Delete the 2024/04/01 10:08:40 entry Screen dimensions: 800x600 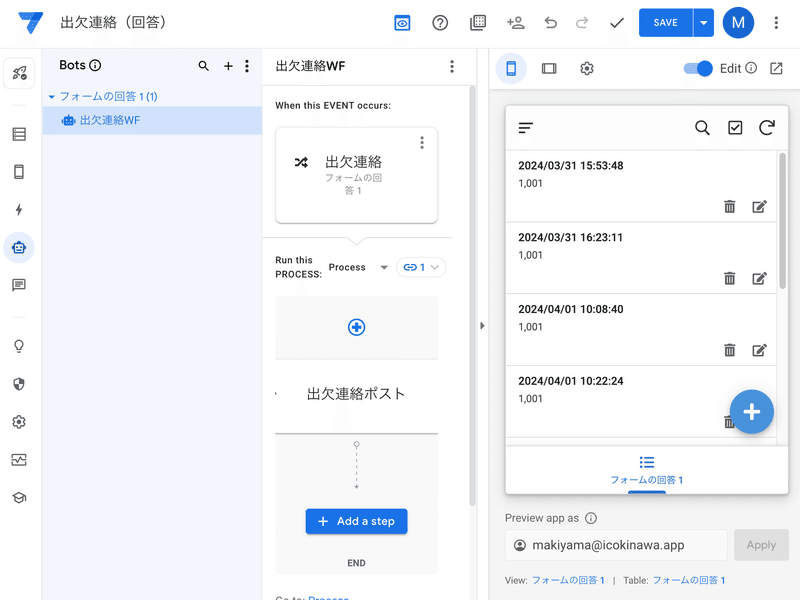tap(730, 351)
